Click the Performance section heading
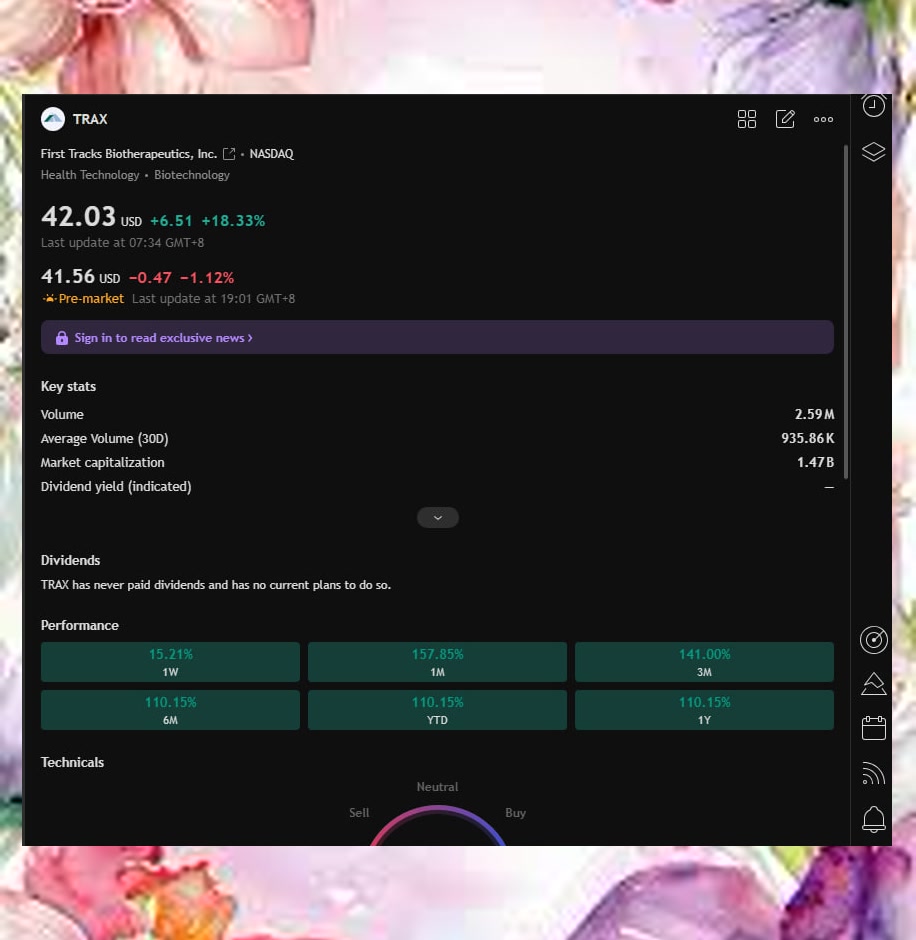916x940 pixels. pos(80,625)
